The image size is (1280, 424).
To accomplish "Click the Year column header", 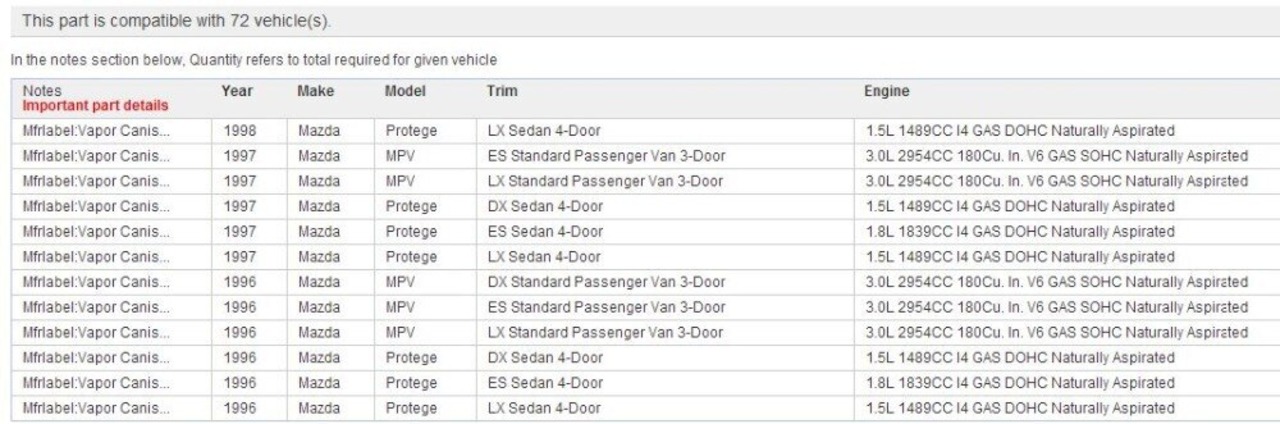I will pyautogui.click(x=237, y=91).
